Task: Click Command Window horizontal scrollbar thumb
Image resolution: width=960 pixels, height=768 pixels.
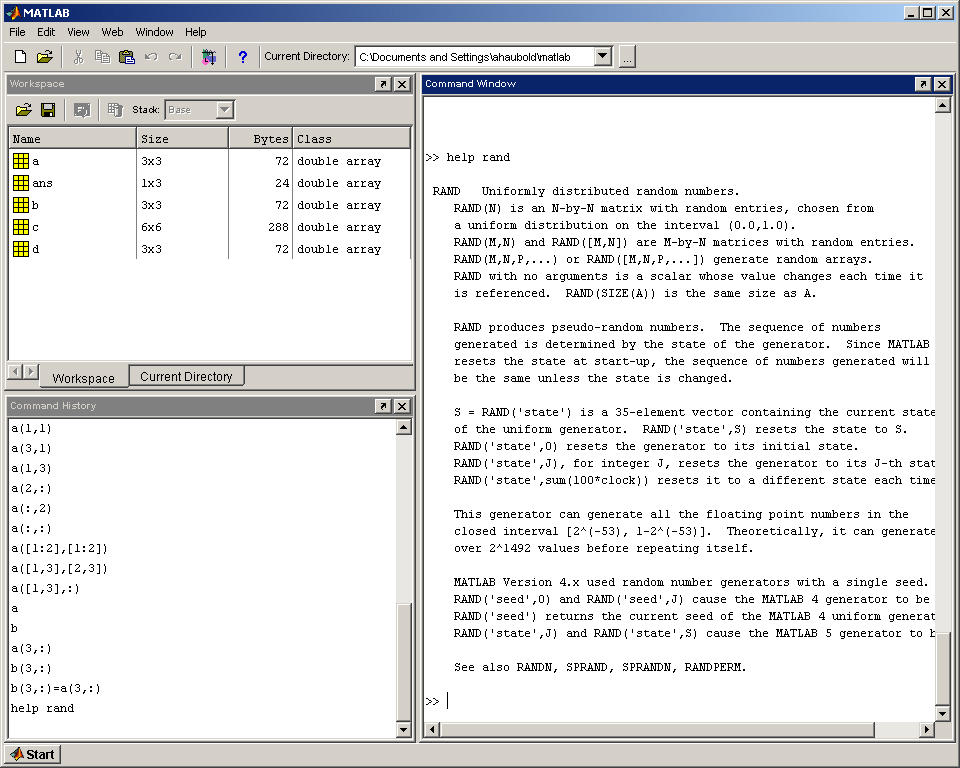Action: point(657,729)
